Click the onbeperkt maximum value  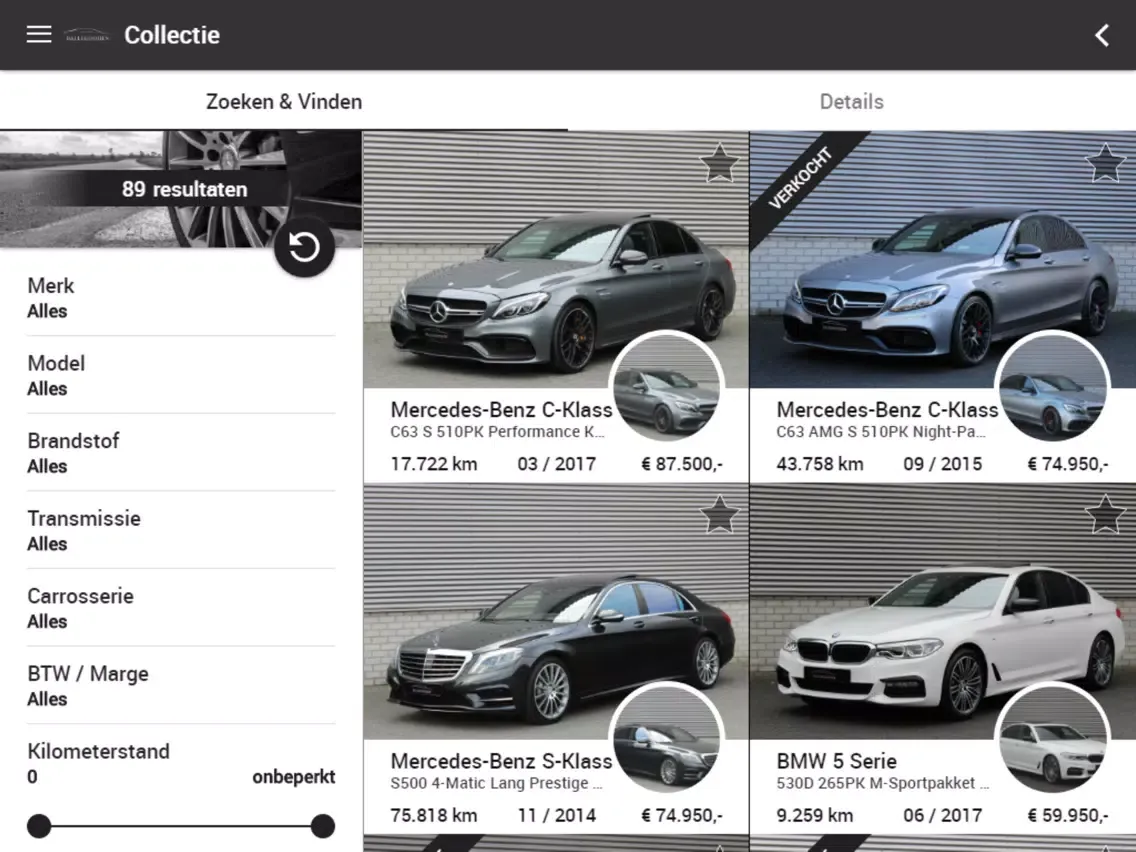293,777
